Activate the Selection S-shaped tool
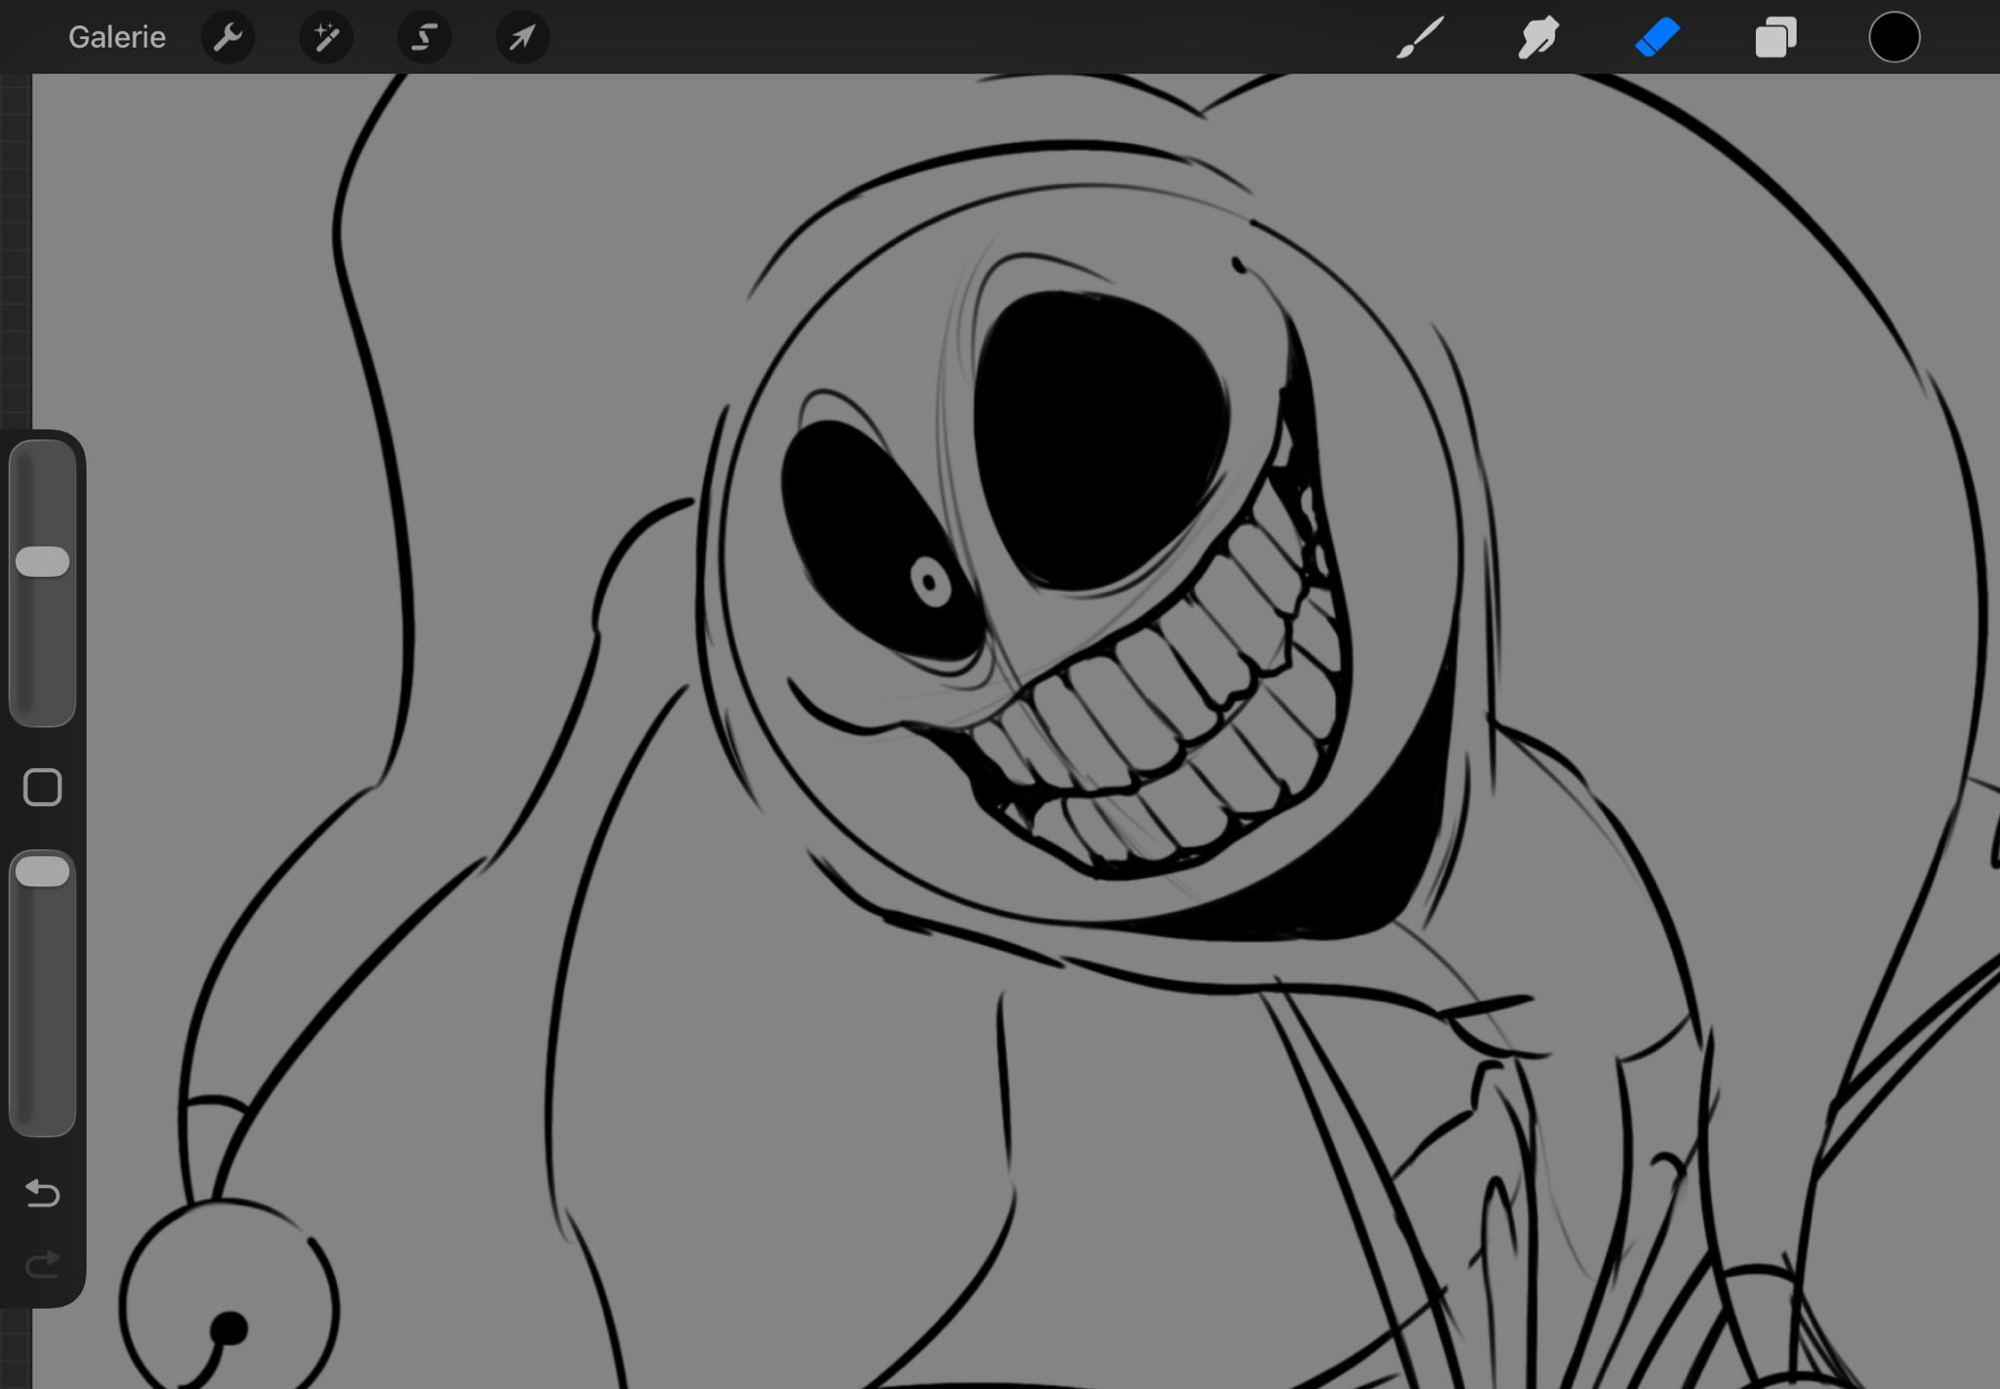 tap(424, 38)
